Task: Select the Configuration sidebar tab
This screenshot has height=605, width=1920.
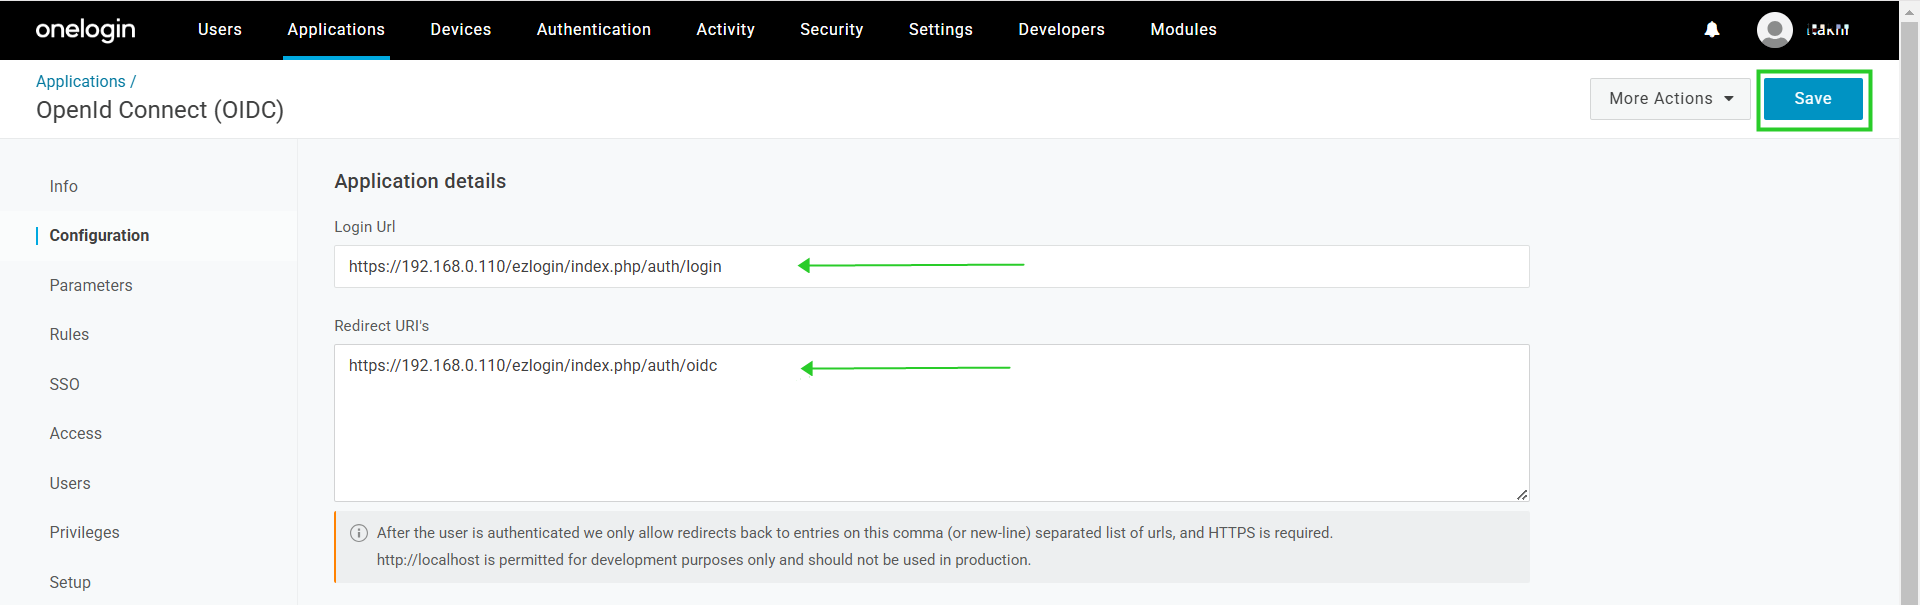Action: [x=99, y=236]
